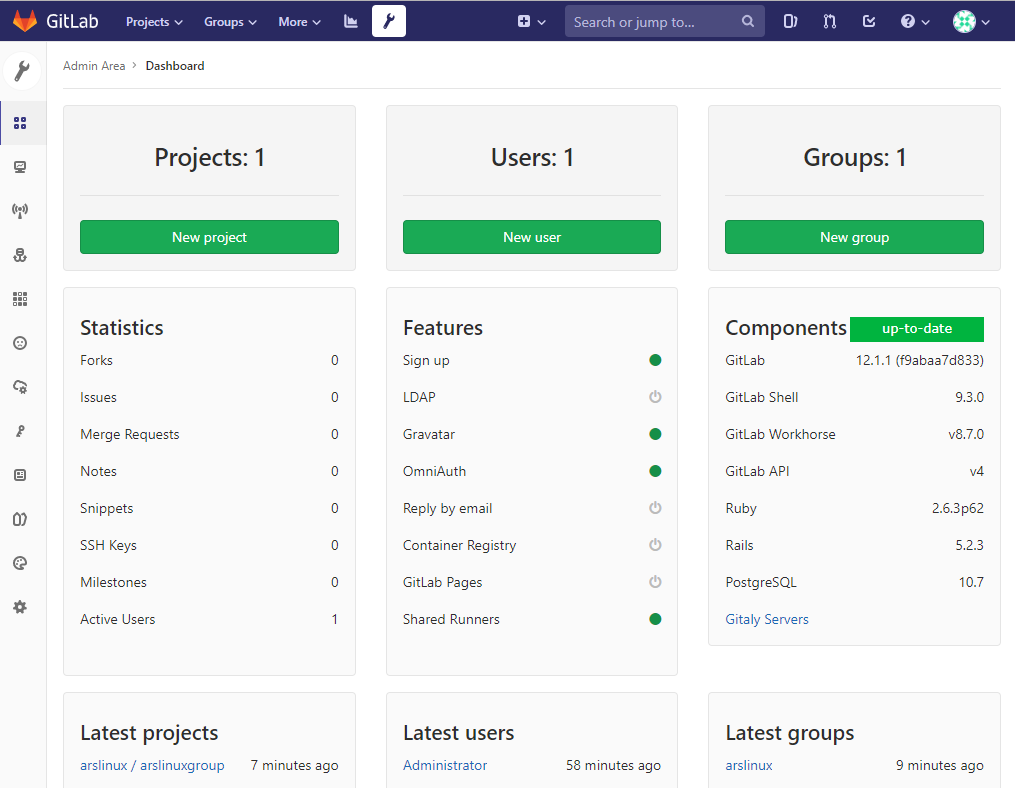
Task: Open the System Hooks anchor icon
Action: coord(20,255)
